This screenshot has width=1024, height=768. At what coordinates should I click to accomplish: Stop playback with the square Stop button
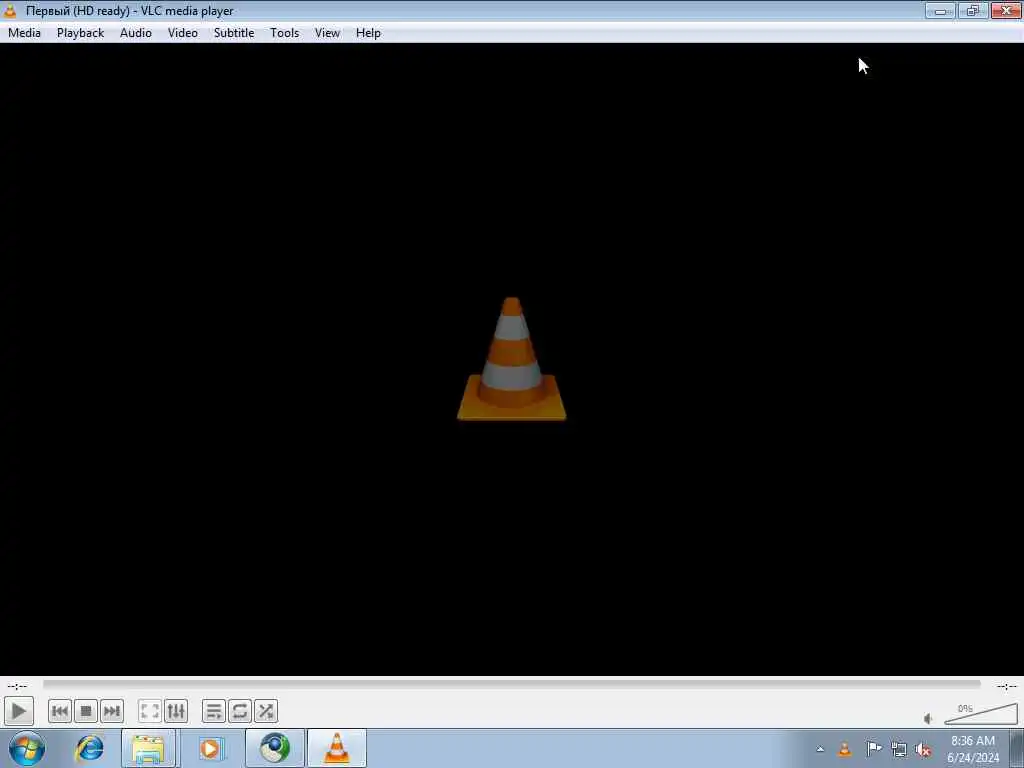pos(86,711)
